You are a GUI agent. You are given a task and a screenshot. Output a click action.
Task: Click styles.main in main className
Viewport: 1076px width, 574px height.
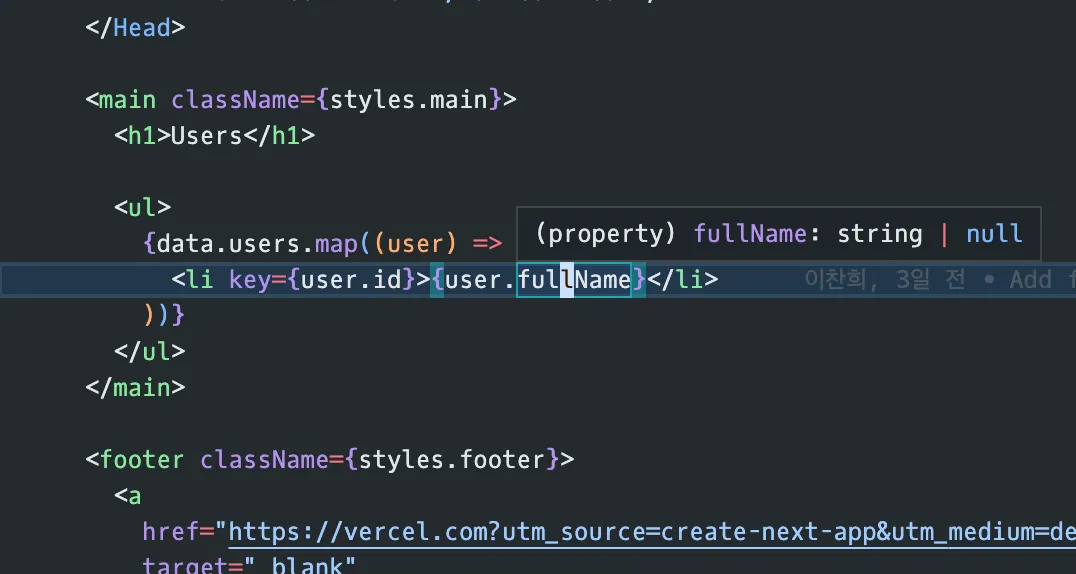408,100
